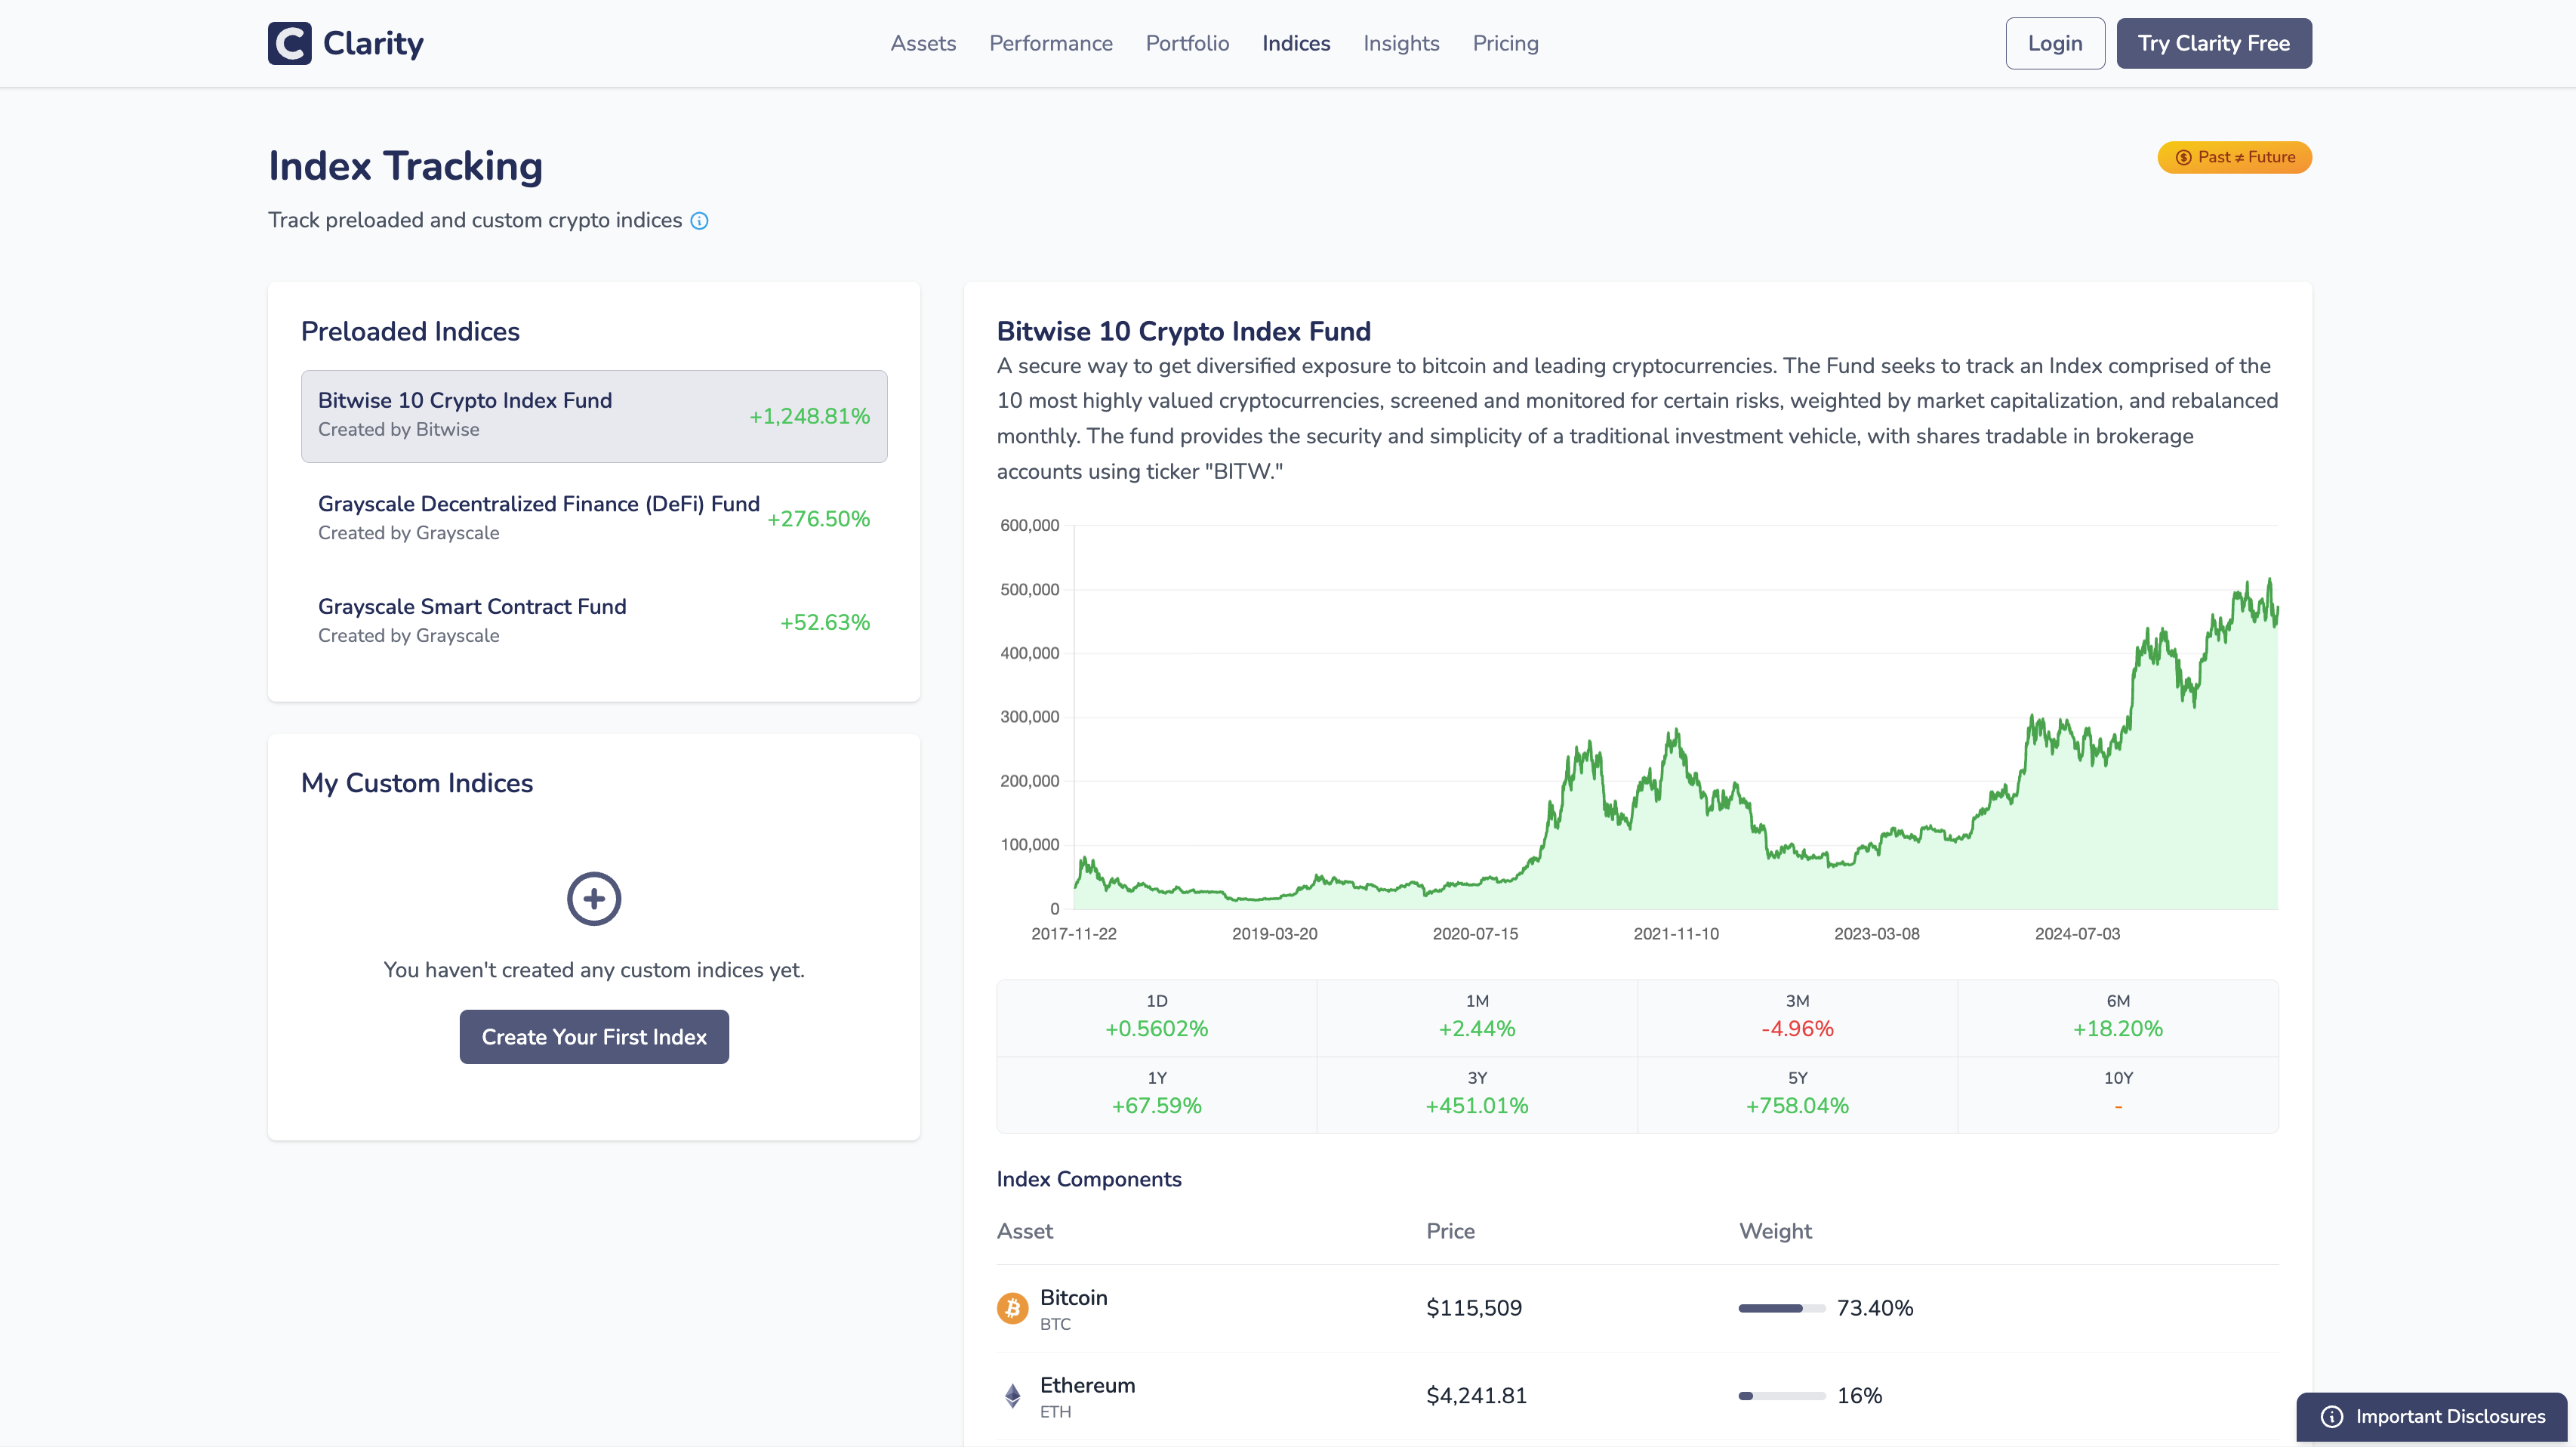The height and width of the screenshot is (1447, 2576).
Task: Click the Past ≠ Future badge
Action: coord(2234,157)
